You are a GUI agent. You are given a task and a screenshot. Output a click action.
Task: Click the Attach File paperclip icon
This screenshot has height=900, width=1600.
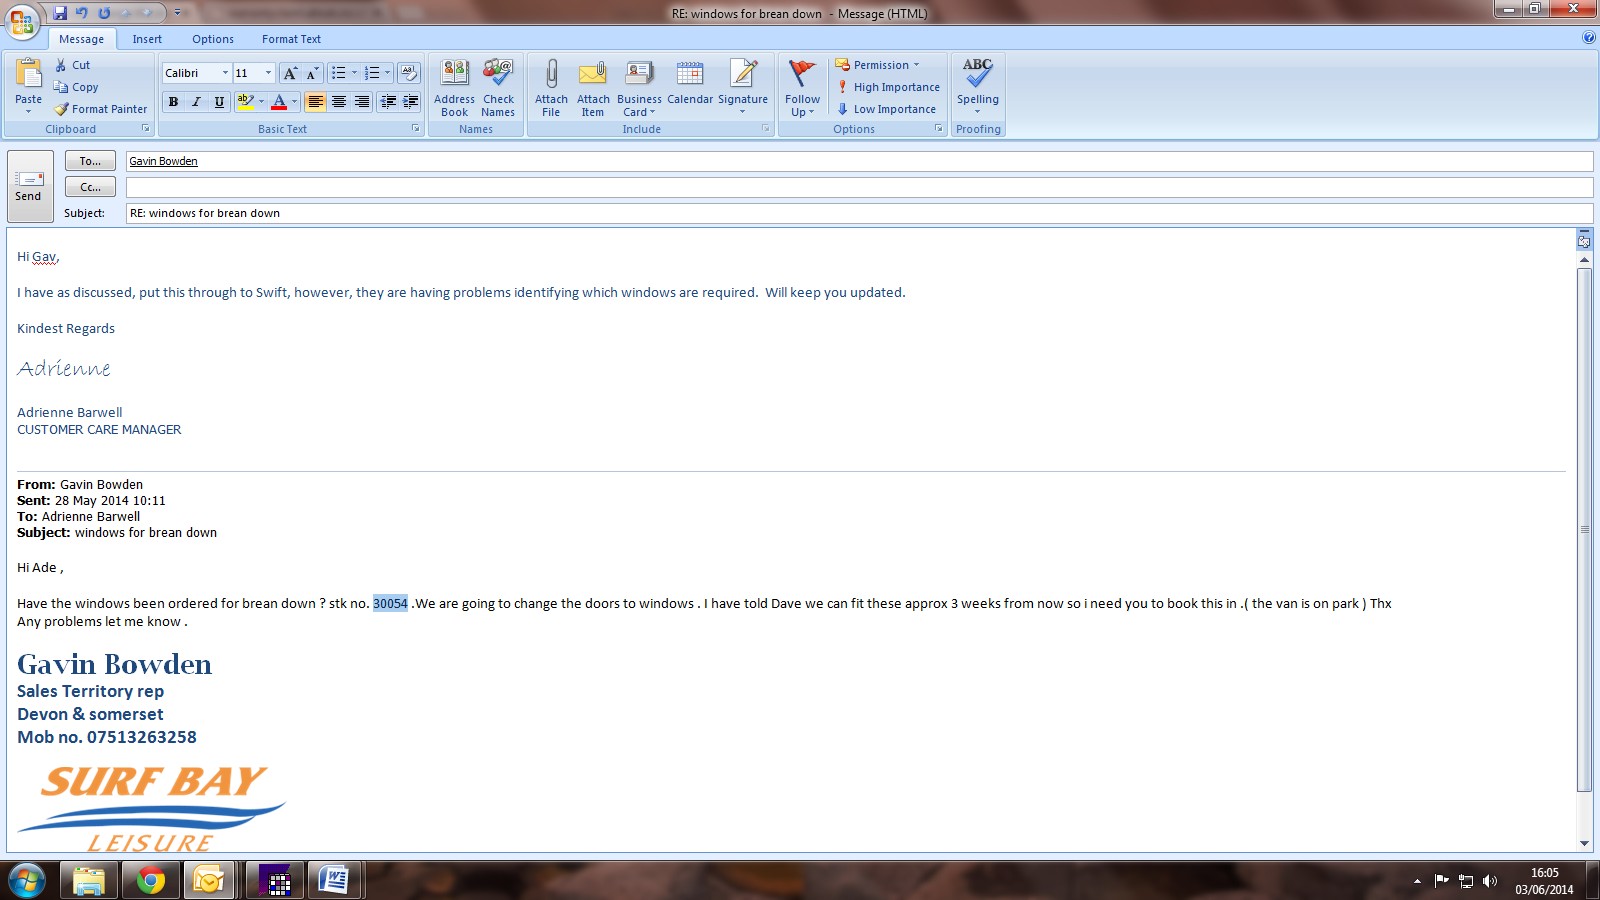(x=551, y=75)
